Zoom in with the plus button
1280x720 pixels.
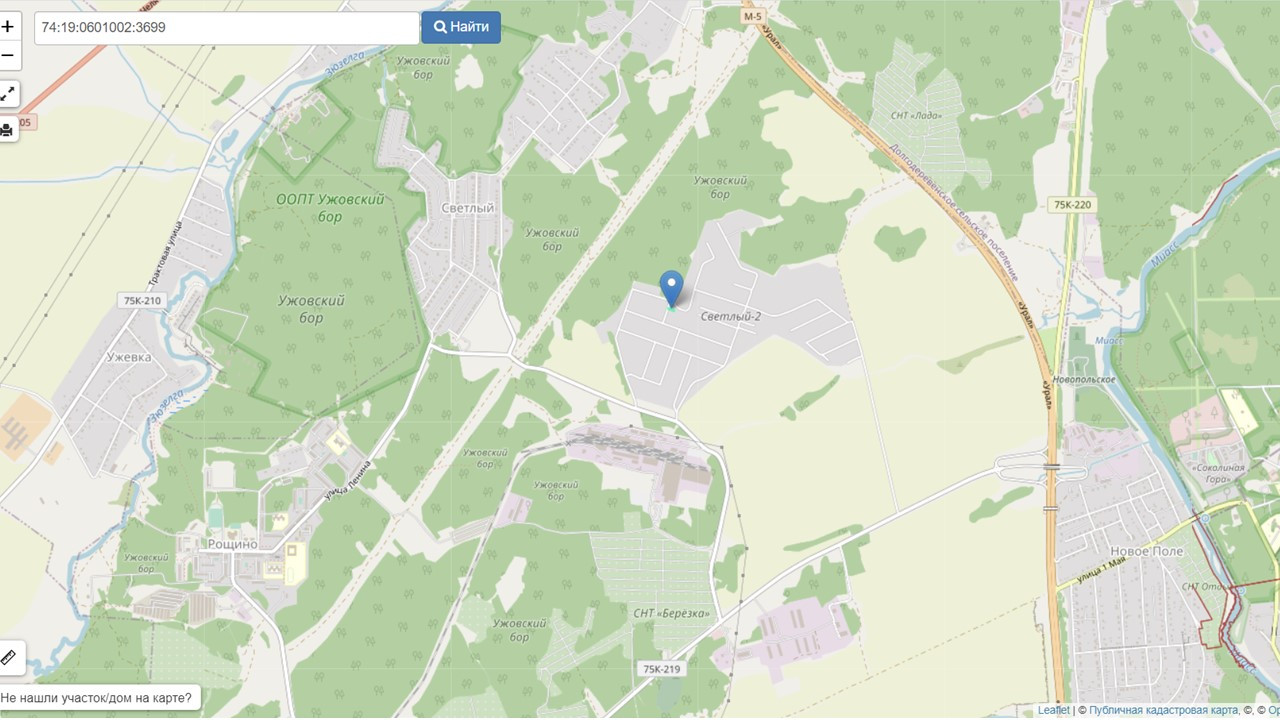pos(8,27)
